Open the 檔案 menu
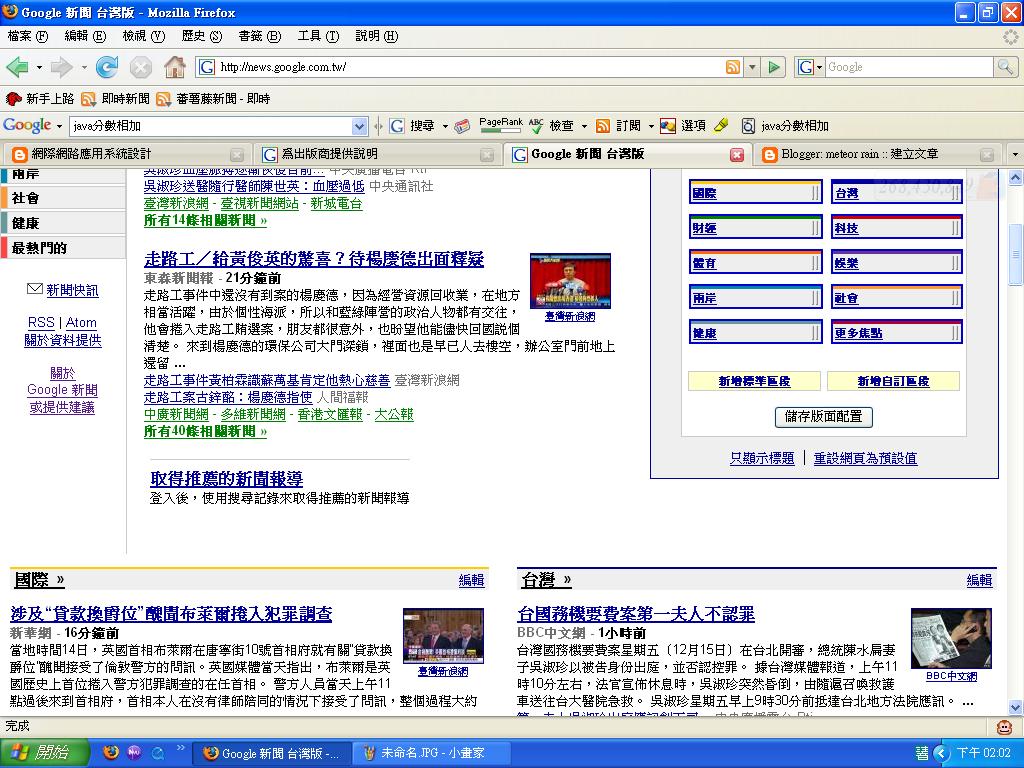The image size is (1024, 768). tap(27, 36)
